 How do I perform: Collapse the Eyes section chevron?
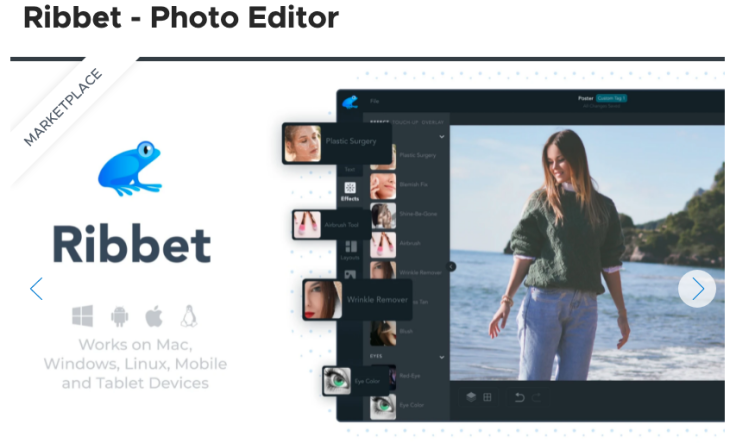[x=442, y=357]
